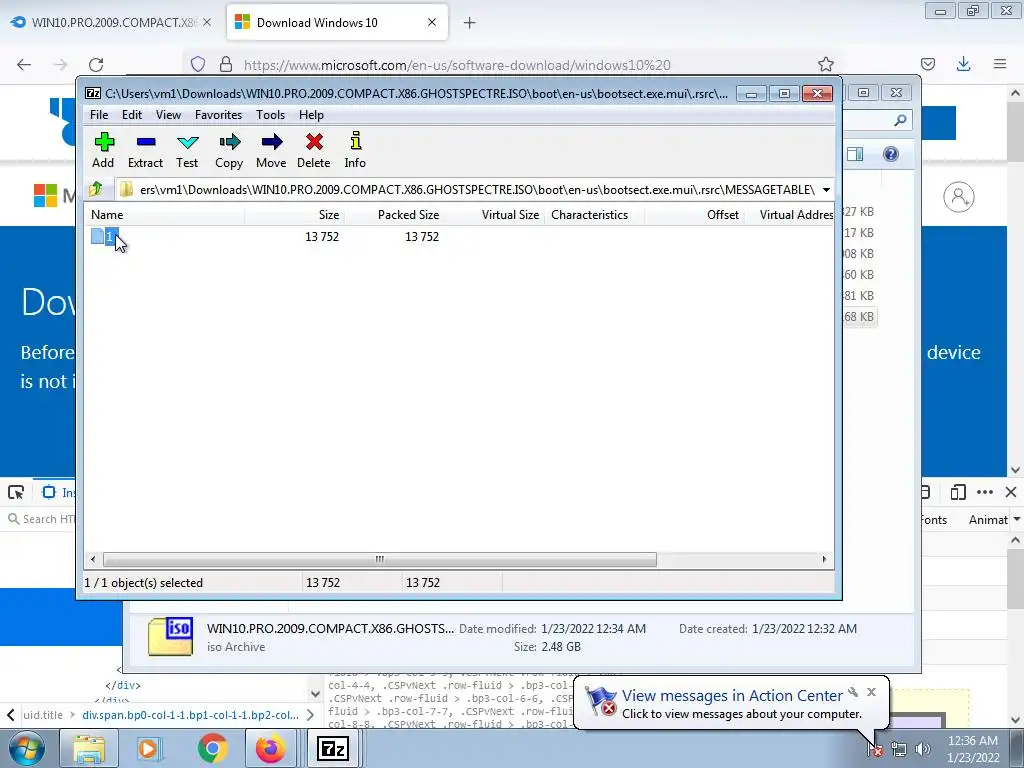The height and width of the screenshot is (768, 1024).
Task: Go up one folder level in 7-Zip
Action: tap(96, 189)
